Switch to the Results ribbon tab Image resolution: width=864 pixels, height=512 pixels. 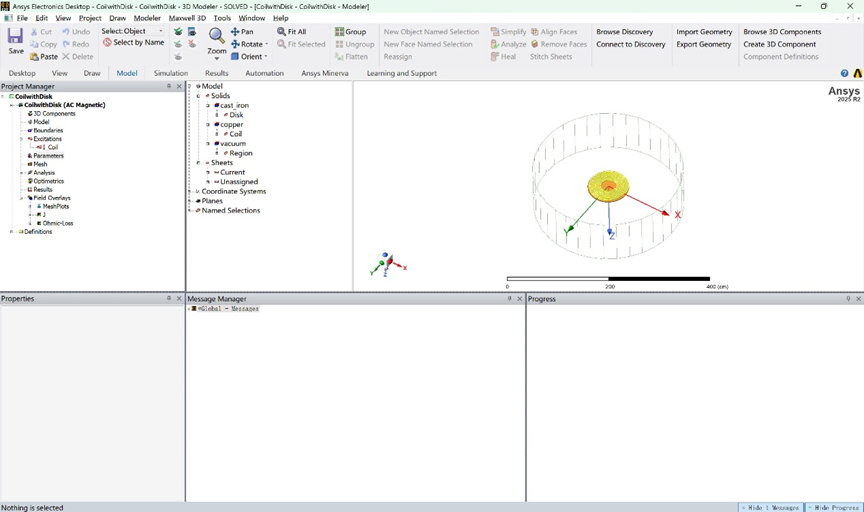[217, 73]
